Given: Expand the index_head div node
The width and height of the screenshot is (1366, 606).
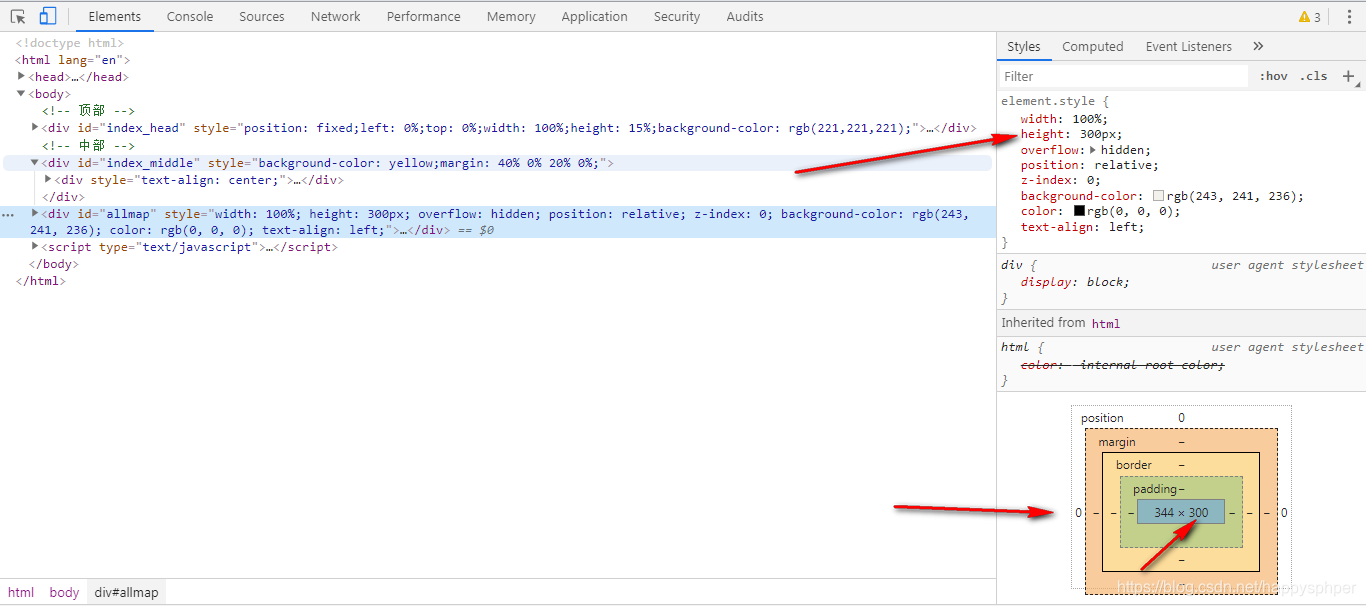Looking at the screenshot, I should pos(35,127).
